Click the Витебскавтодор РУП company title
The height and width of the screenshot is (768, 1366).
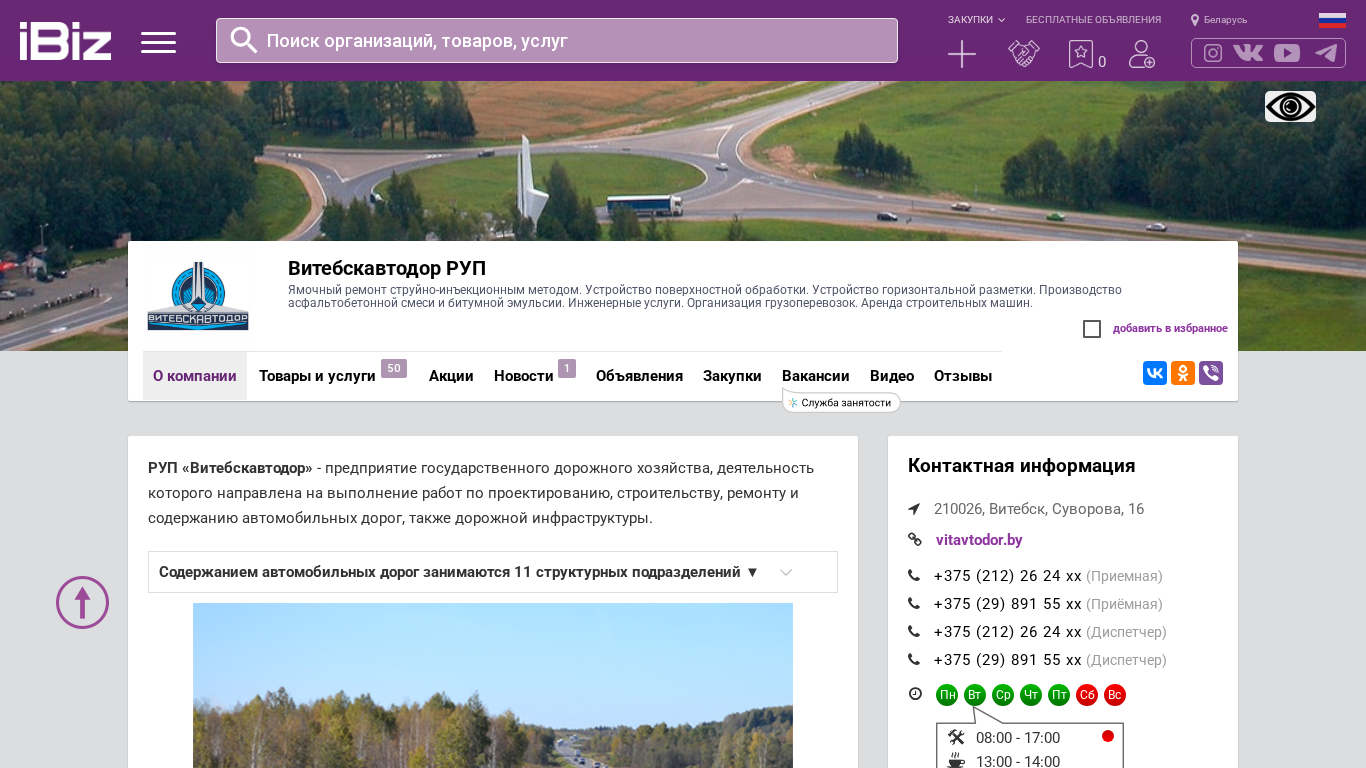coord(387,268)
